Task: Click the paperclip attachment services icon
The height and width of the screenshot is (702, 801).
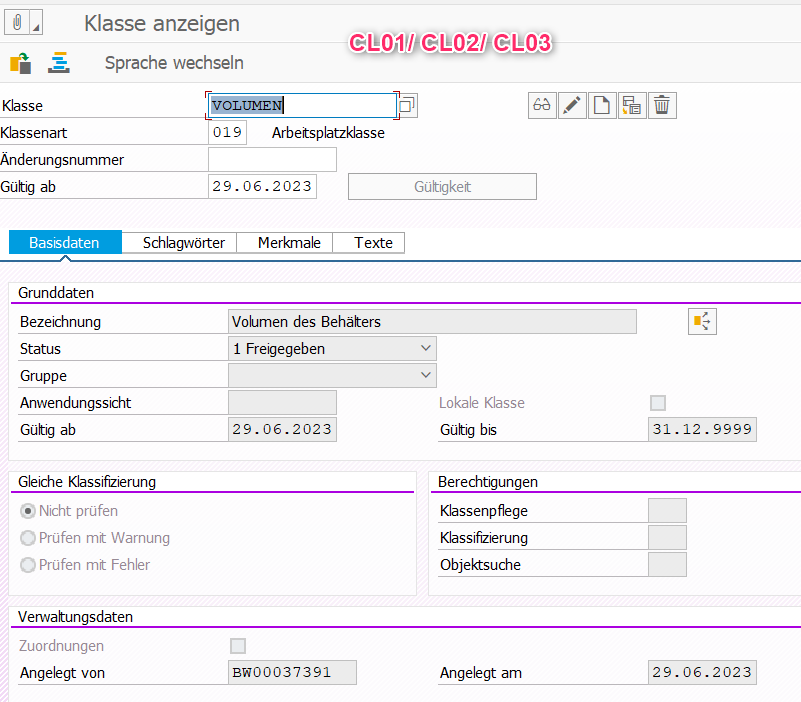Action: (x=19, y=22)
